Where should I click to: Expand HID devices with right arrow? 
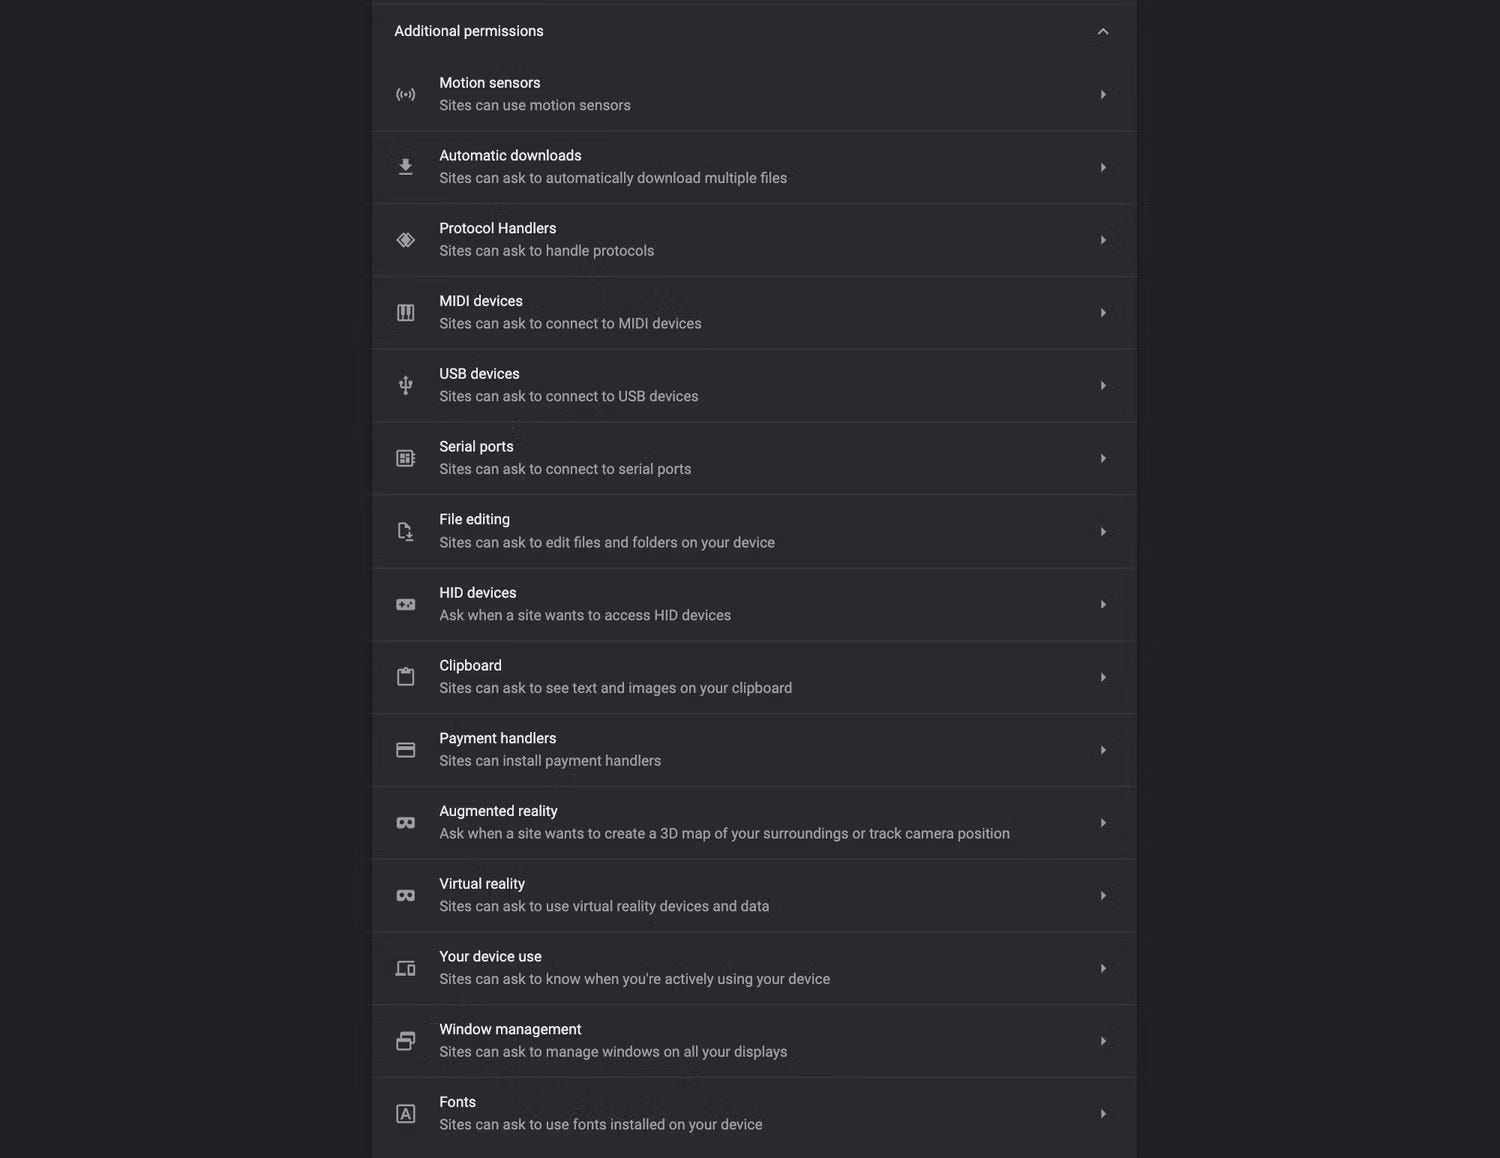1102,605
